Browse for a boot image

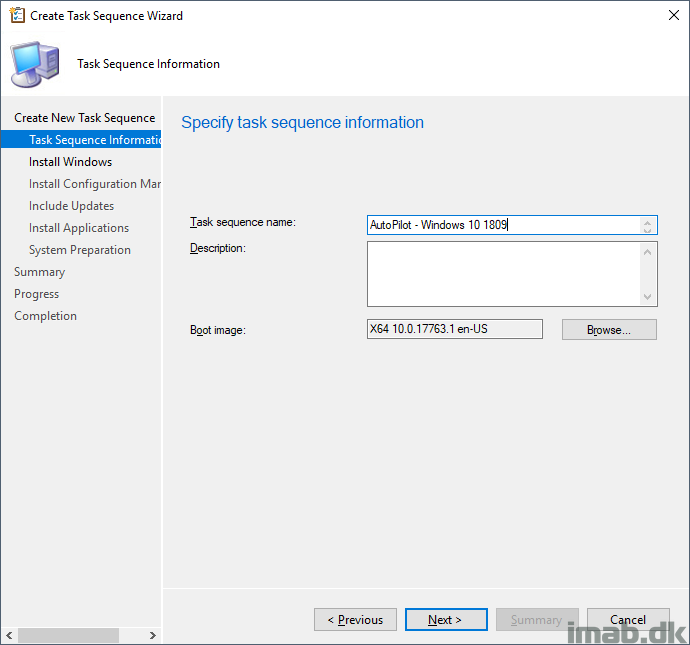(x=609, y=330)
